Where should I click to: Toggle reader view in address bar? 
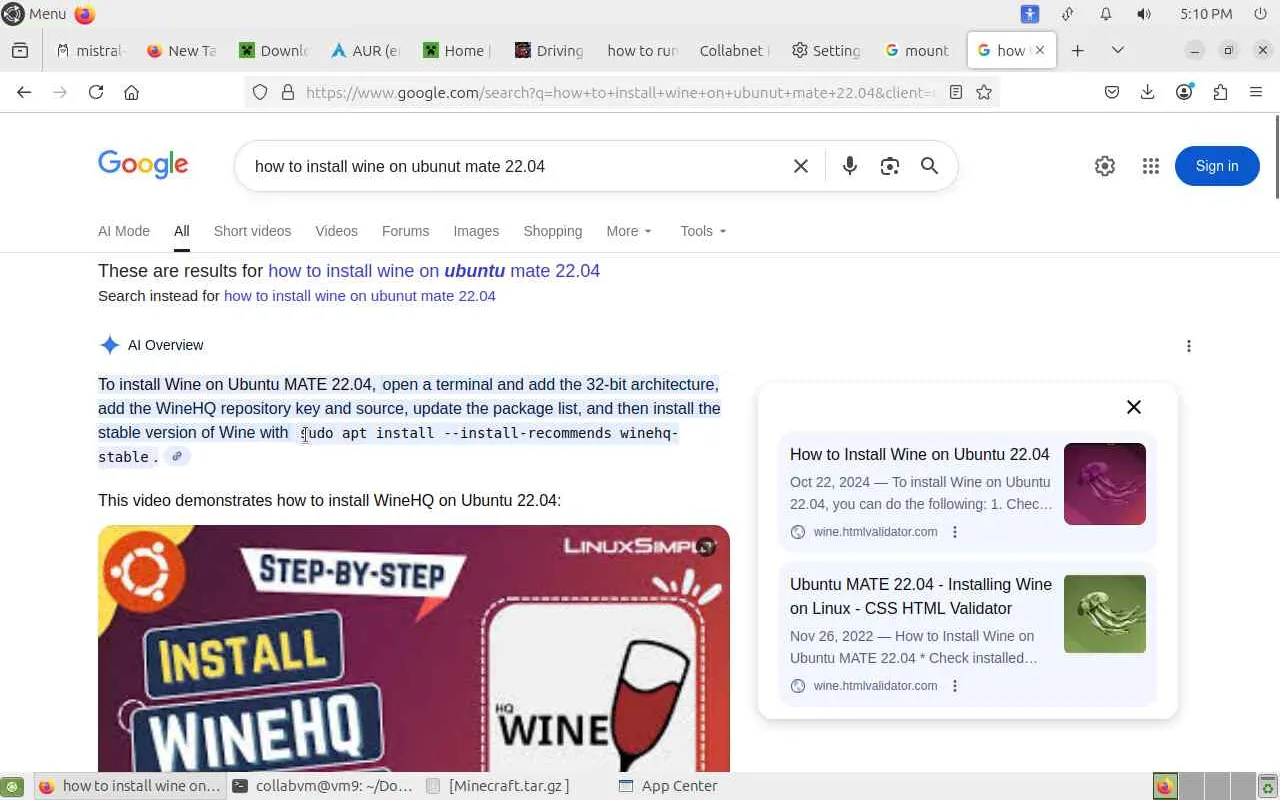click(956, 92)
